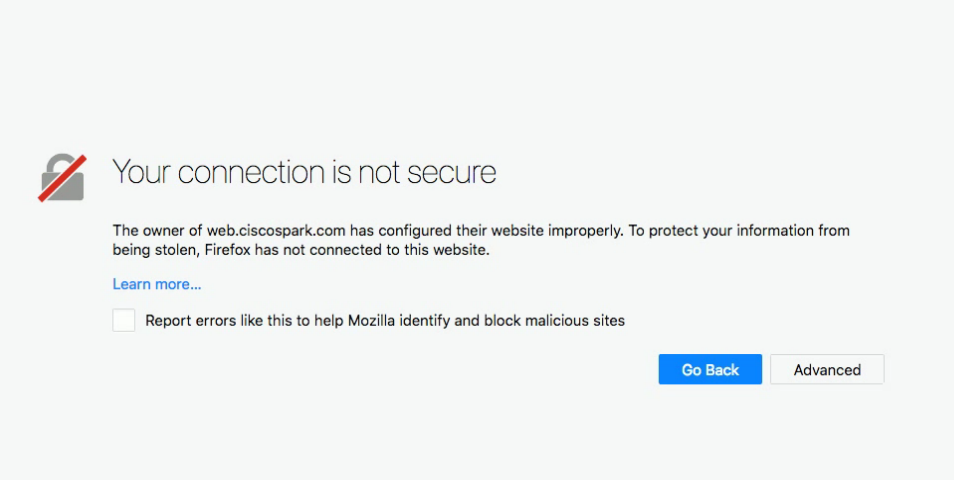Click the web.ciscospark.com domain in the message
The width and height of the screenshot is (954, 480).
pyautogui.click(x=276, y=230)
